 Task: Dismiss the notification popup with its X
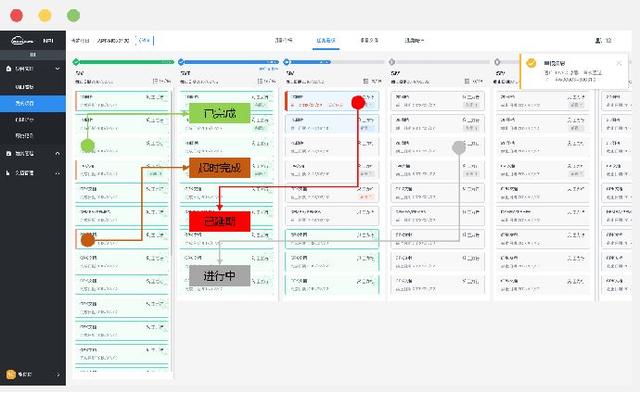[x=619, y=63]
